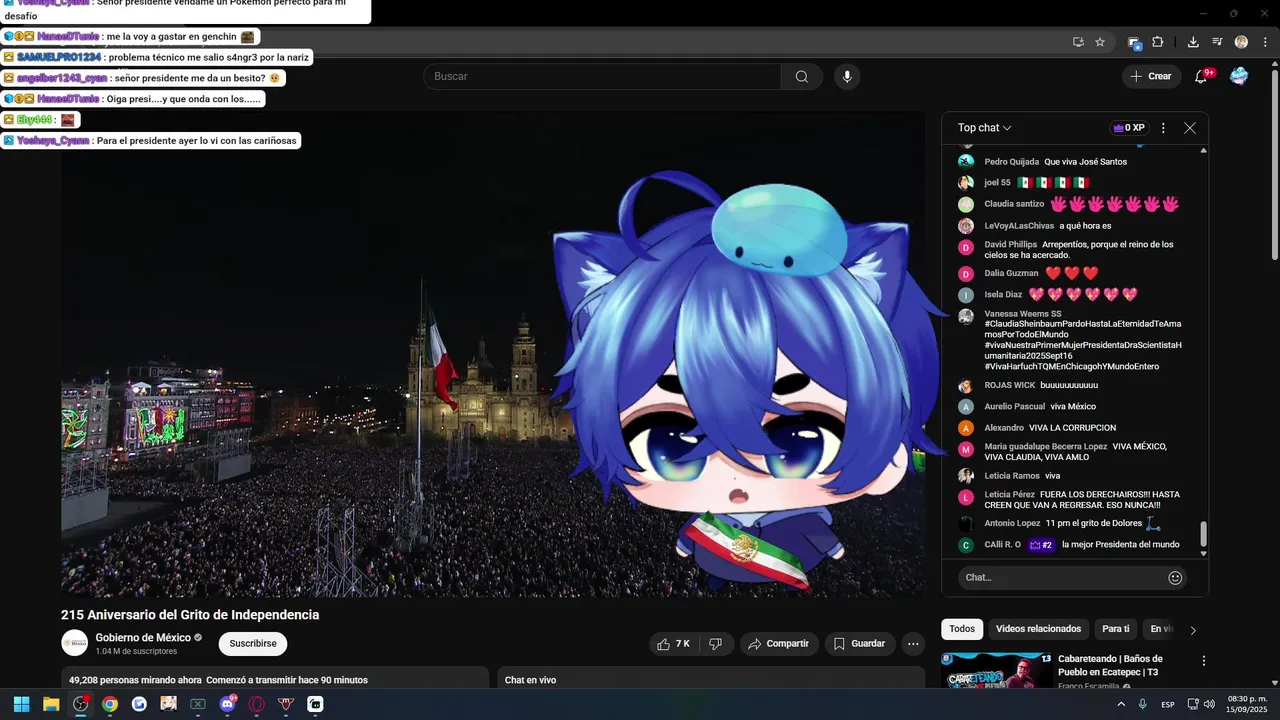Expand the Top chat dropdown
The image size is (1280, 720).
pyautogui.click(x=985, y=128)
